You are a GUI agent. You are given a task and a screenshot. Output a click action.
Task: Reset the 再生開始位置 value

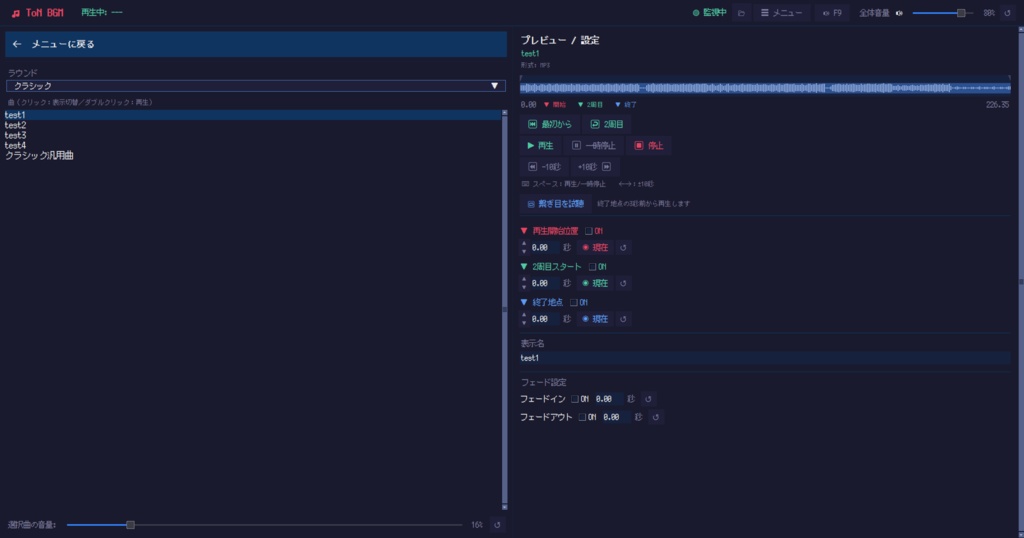pyautogui.click(x=623, y=247)
